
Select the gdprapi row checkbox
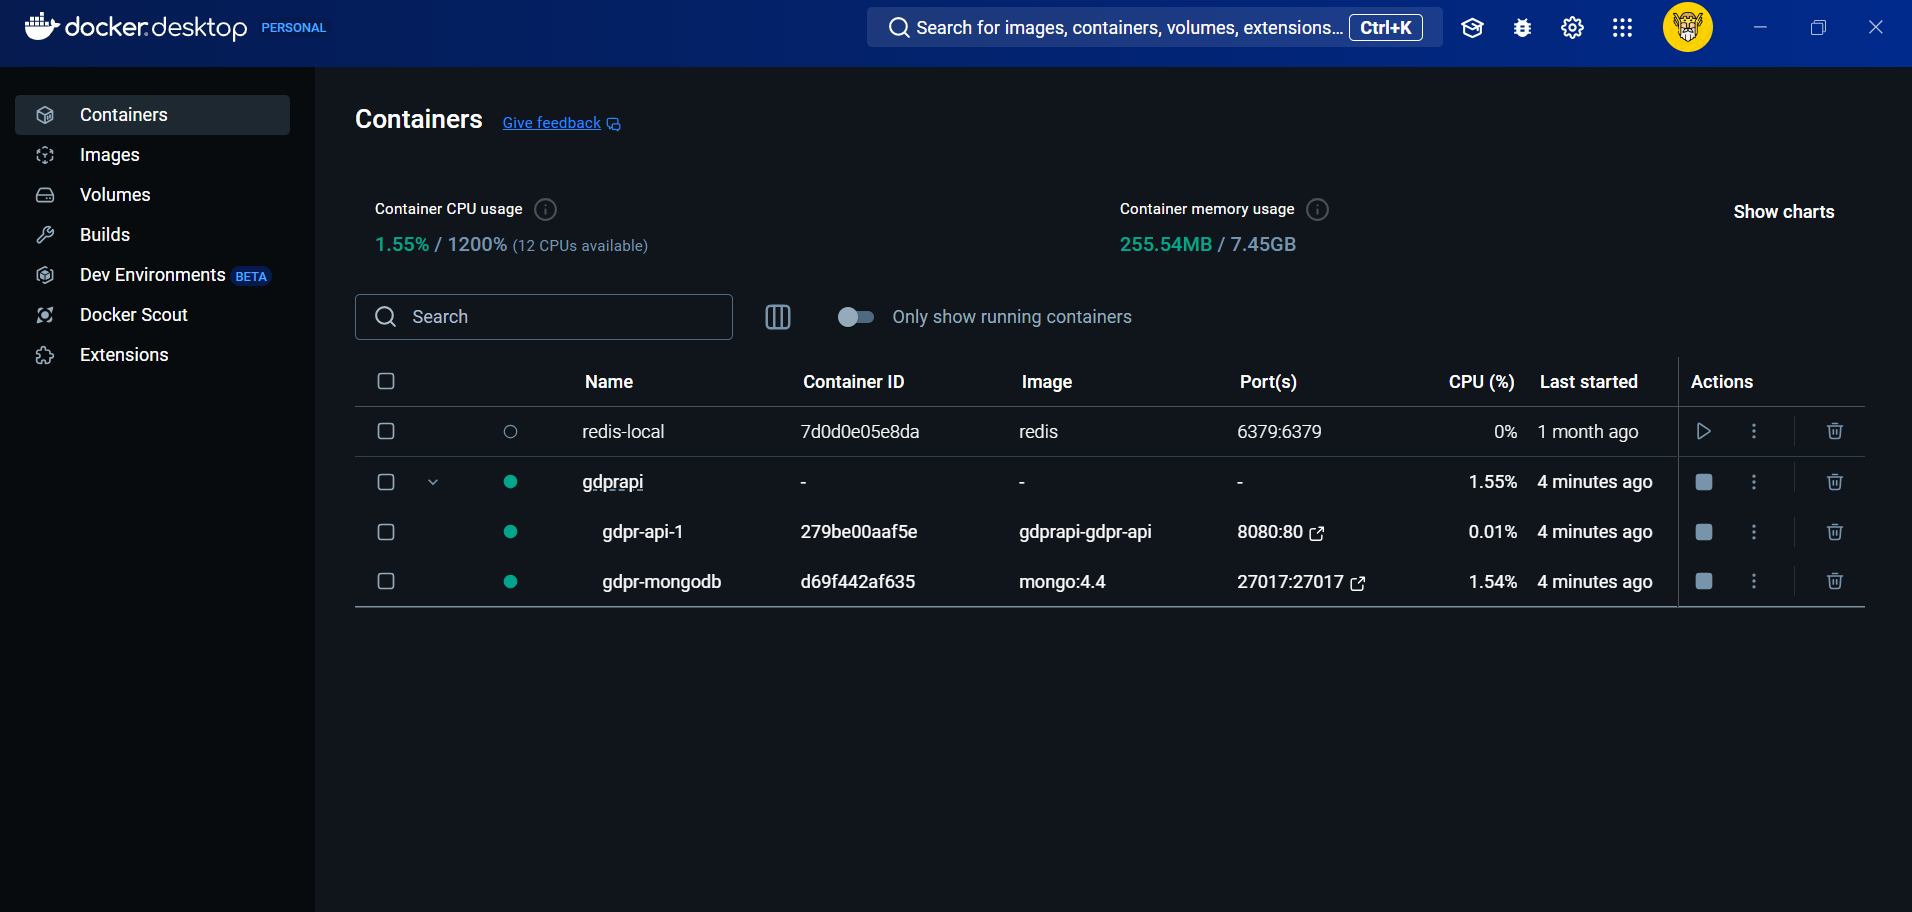click(x=386, y=482)
